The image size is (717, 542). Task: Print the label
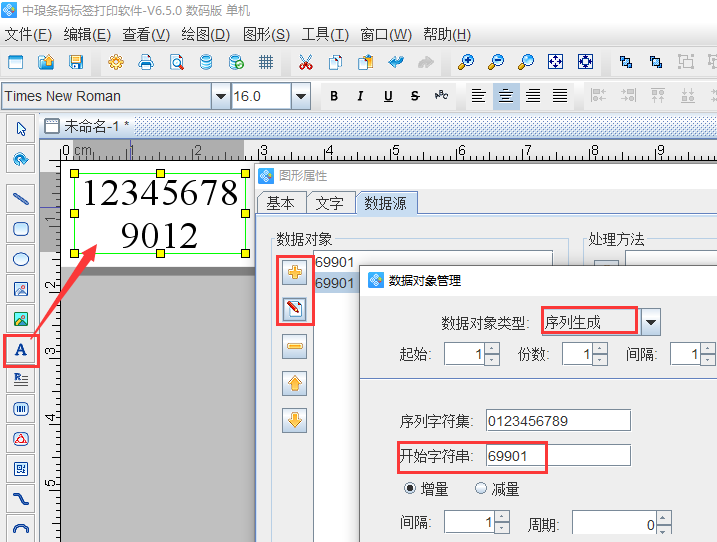[x=146, y=62]
